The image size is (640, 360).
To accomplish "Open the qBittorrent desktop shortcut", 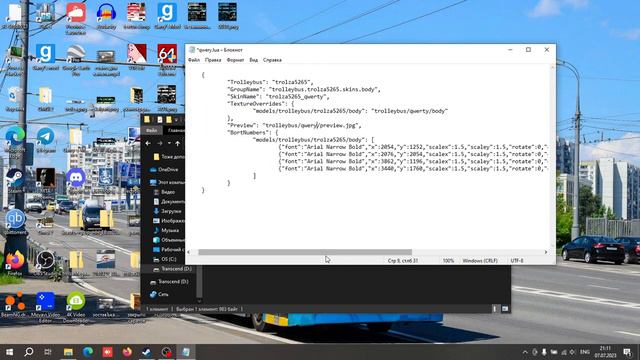I will (15, 222).
